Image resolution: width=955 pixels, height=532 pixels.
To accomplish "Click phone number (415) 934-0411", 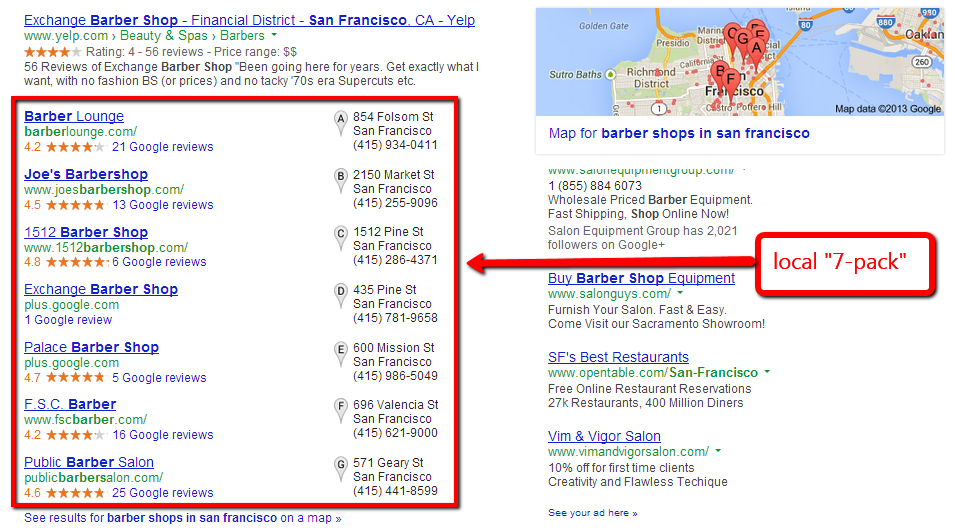I will [x=395, y=145].
